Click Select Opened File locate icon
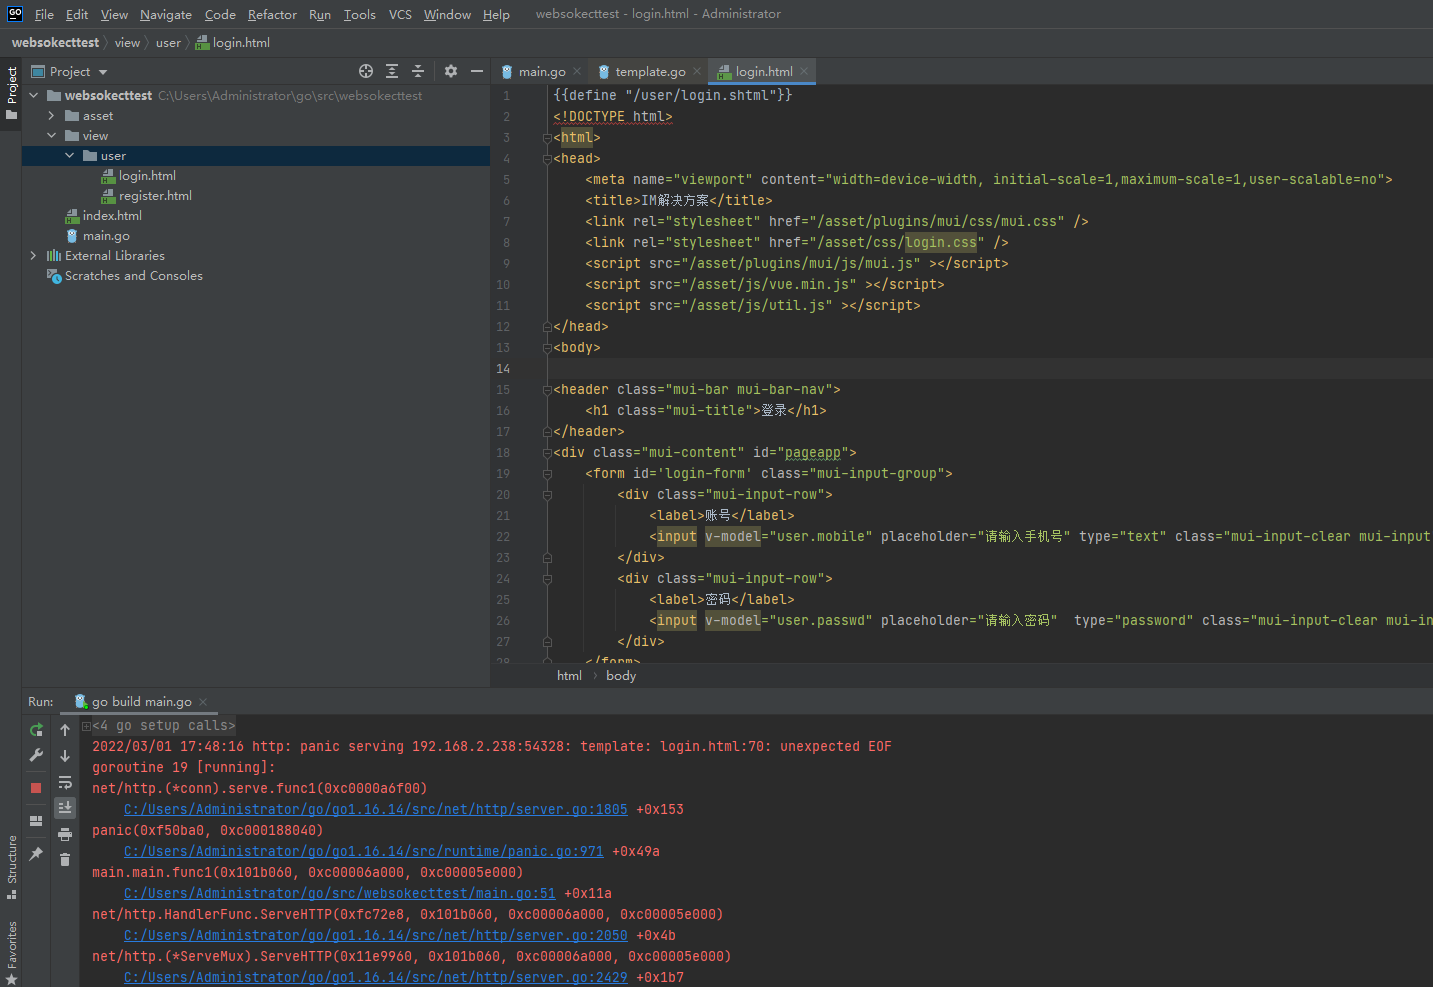 tap(366, 71)
